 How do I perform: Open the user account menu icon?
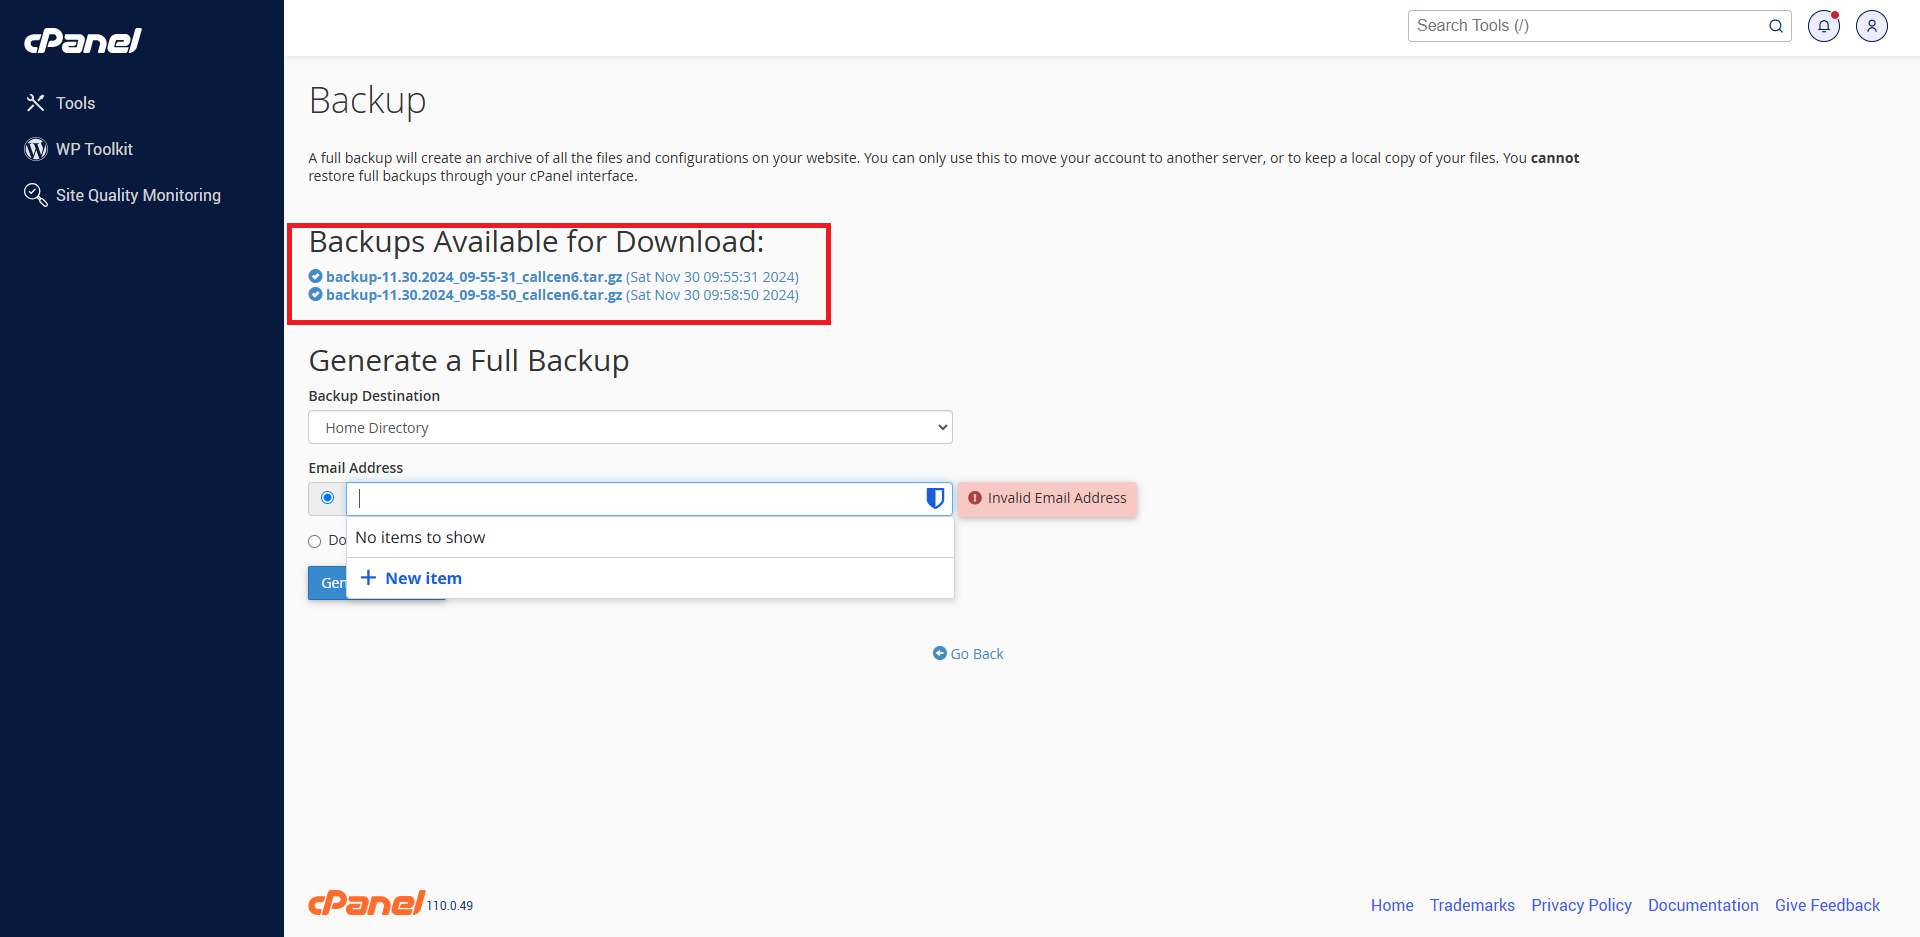pos(1871,26)
